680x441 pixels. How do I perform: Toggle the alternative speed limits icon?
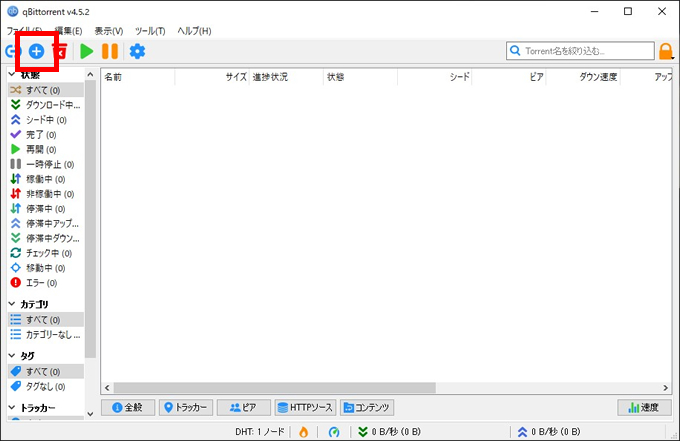(334, 431)
